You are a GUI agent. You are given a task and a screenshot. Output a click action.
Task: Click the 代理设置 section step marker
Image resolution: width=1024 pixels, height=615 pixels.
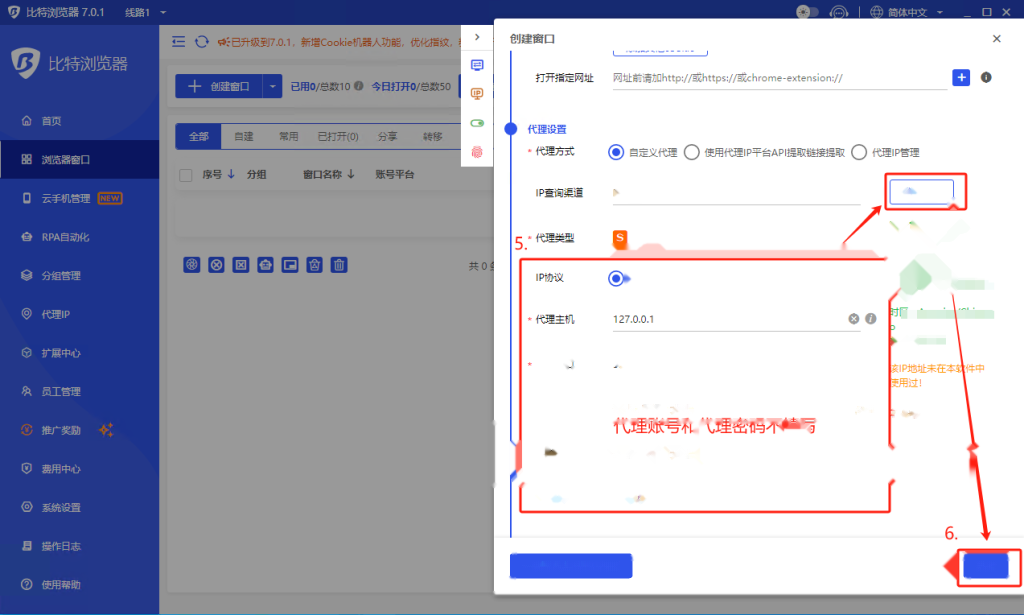pos(511,129)
